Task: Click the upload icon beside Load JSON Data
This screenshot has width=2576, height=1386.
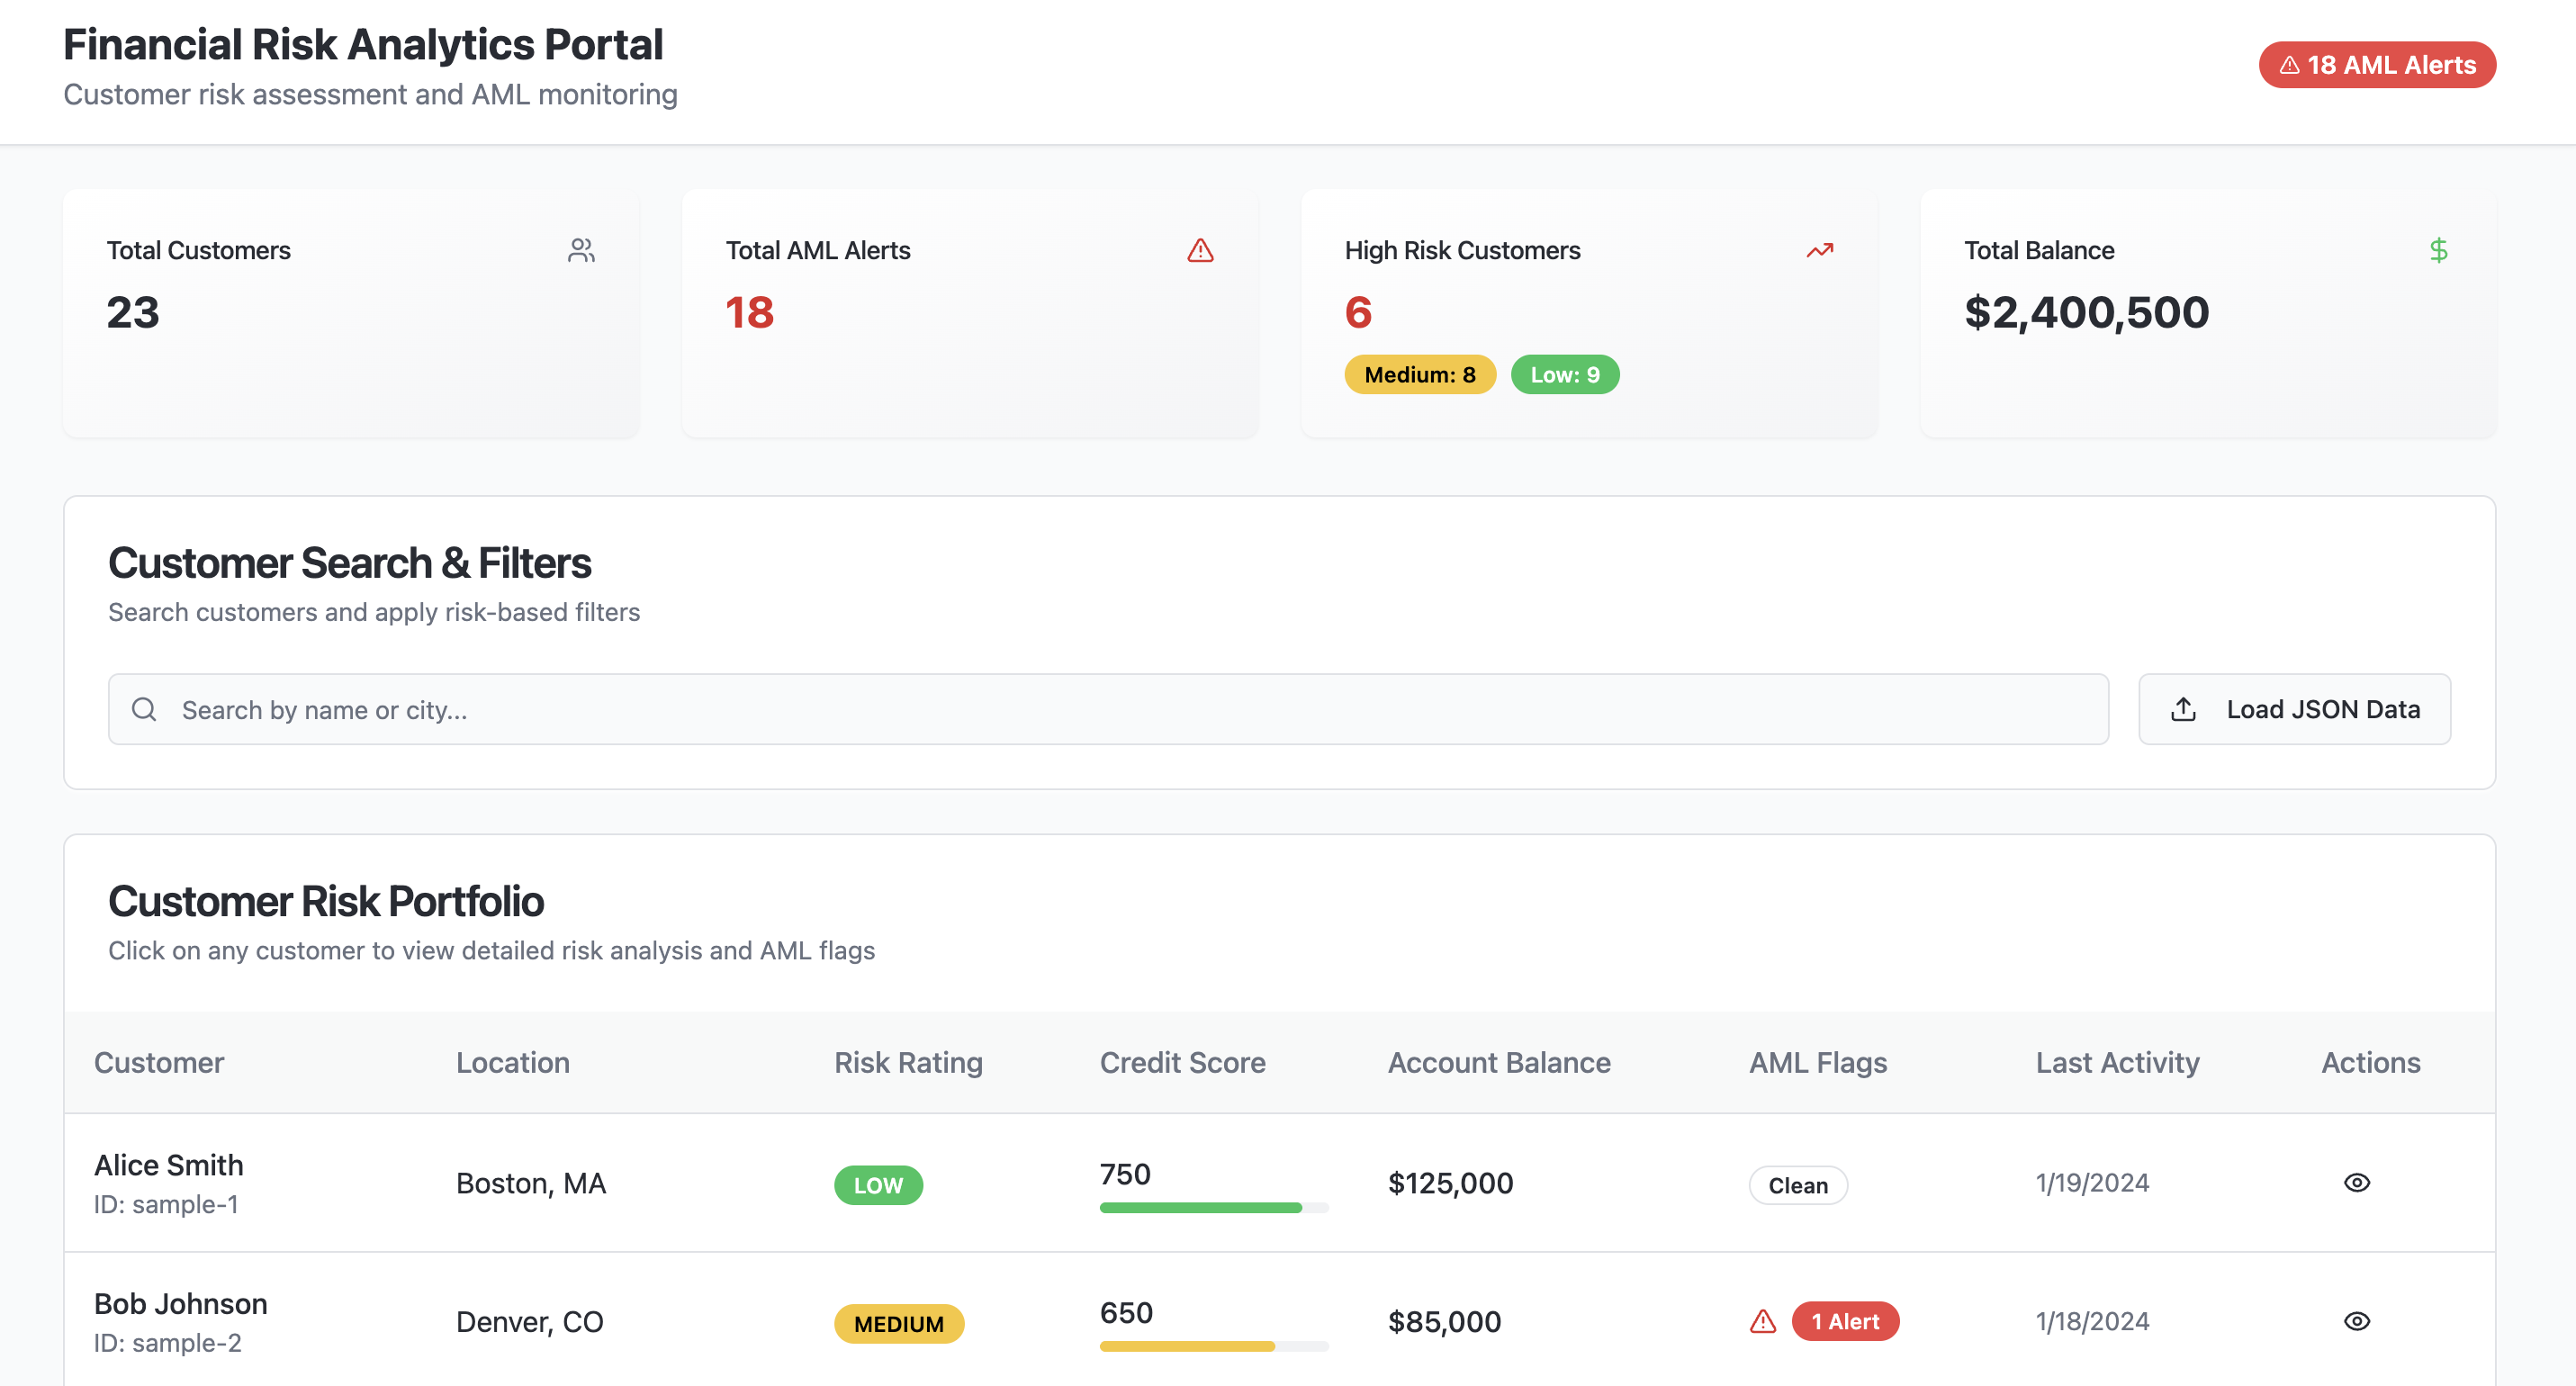Action: [2183, 709]
